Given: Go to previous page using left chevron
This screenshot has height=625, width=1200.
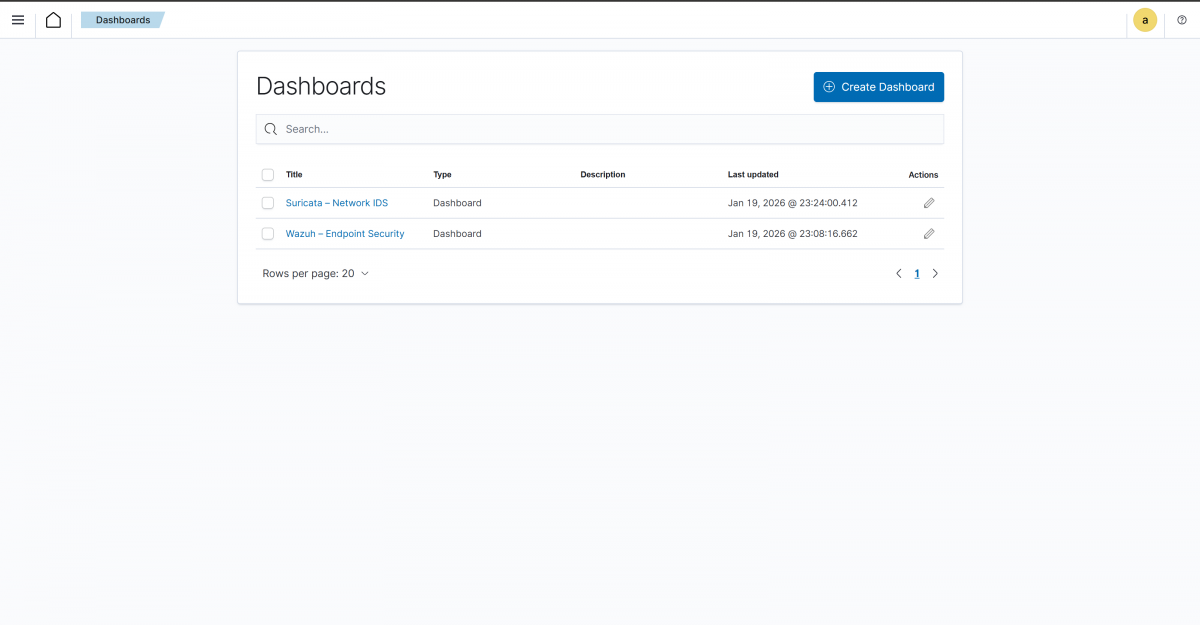Looking at the screenshot, I should click(x=898, y=272).
